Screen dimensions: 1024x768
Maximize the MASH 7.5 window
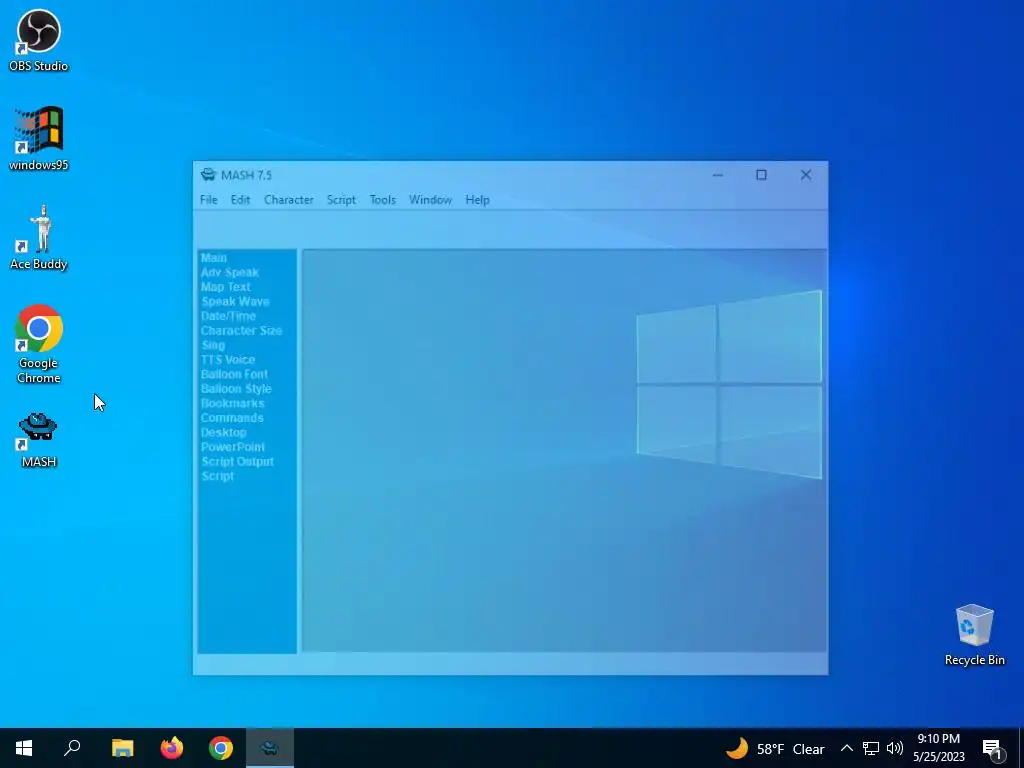(761, 175)
